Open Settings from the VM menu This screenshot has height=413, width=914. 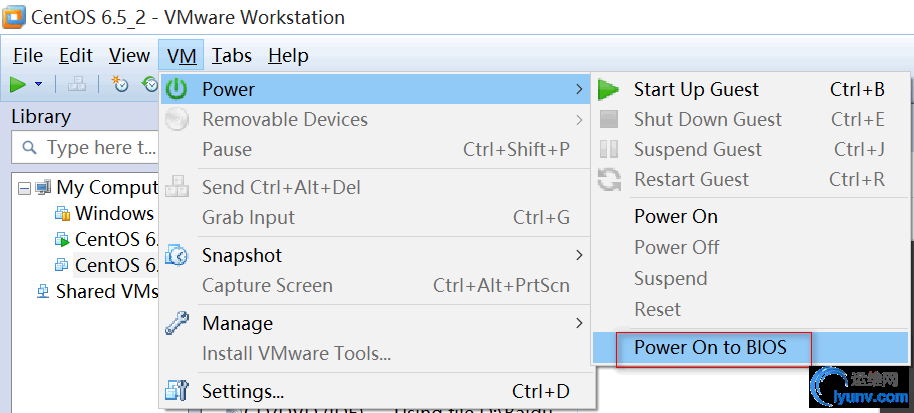(x=243, y=391)
